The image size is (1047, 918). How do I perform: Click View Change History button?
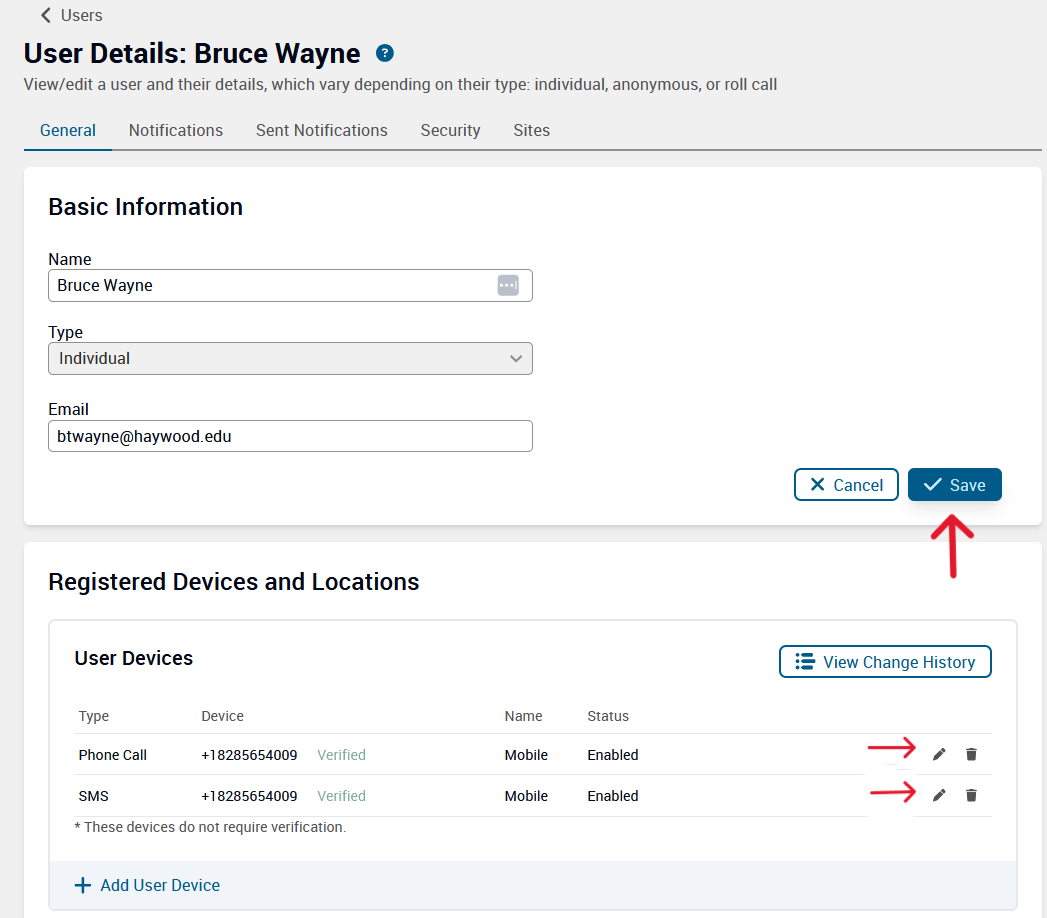(885, 662)
